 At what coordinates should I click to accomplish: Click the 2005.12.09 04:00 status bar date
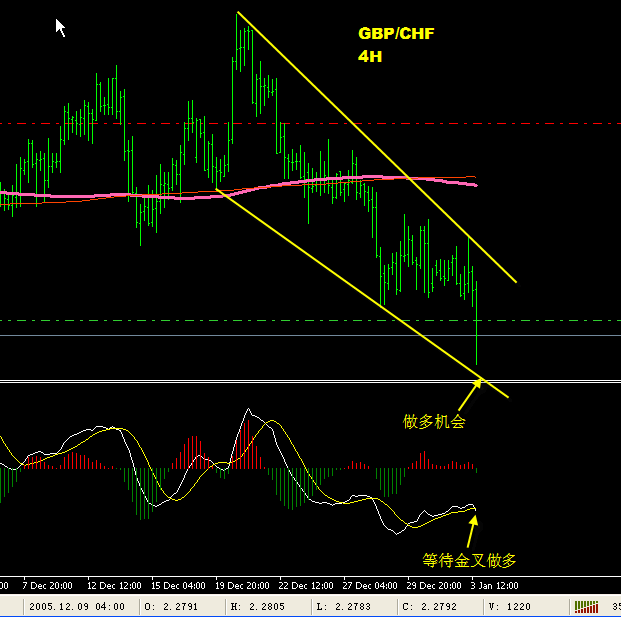[x=77, y=606]
